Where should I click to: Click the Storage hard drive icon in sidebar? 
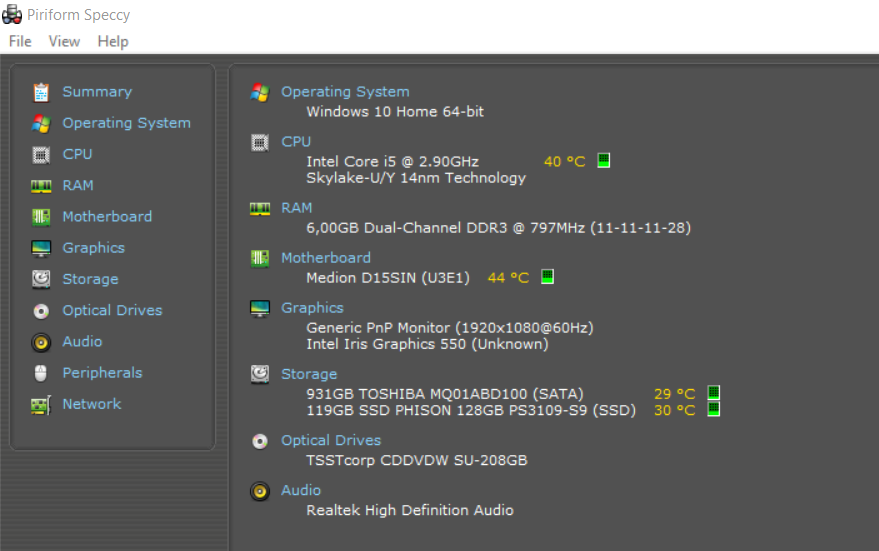[41, 279]
